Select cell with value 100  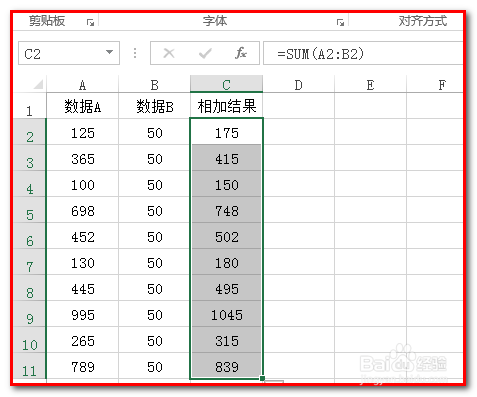pos(82,184)
